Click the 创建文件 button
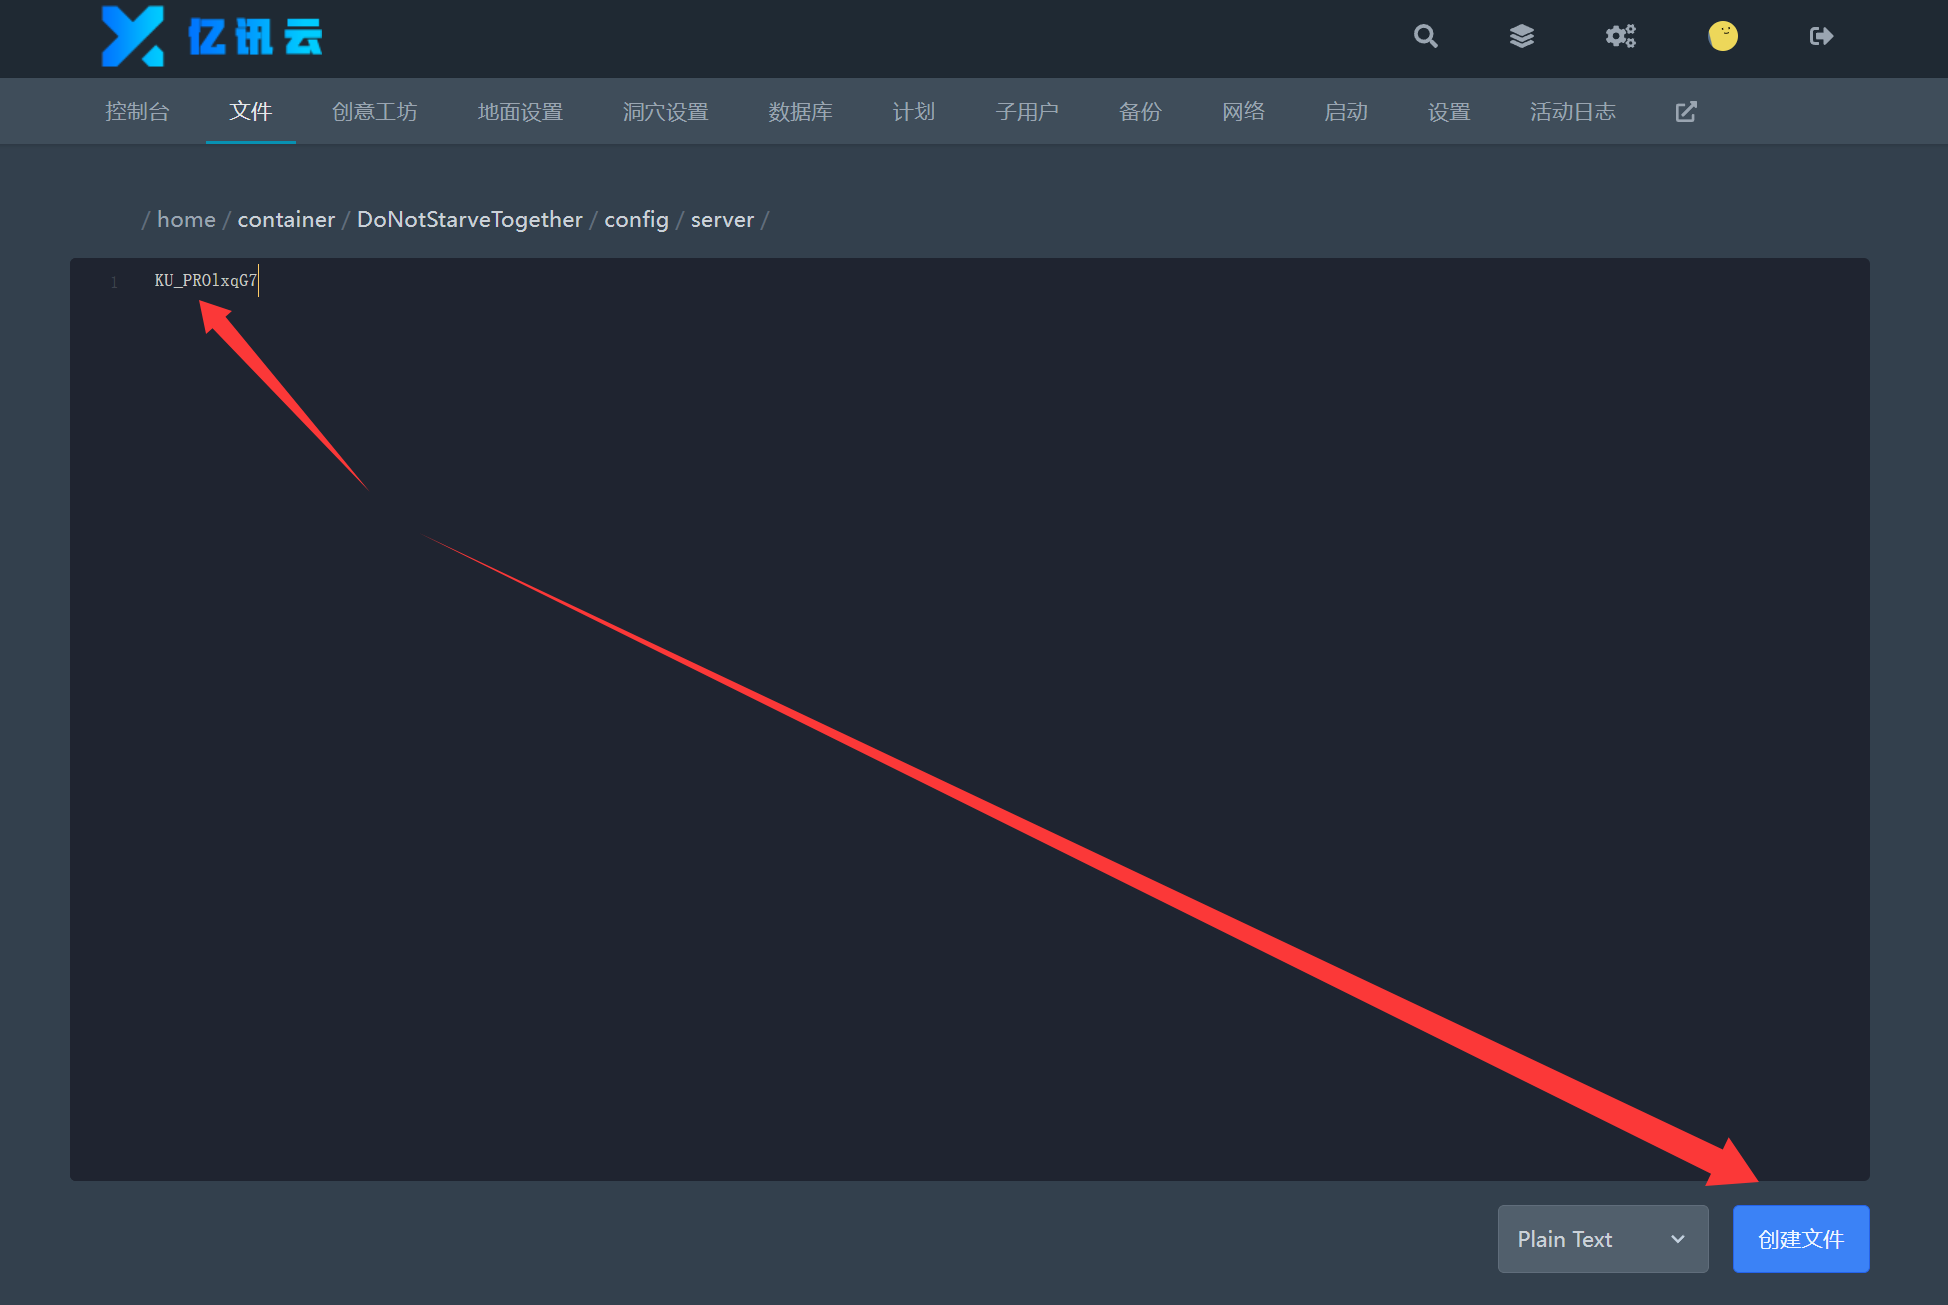 (x=1800, y=1239)
